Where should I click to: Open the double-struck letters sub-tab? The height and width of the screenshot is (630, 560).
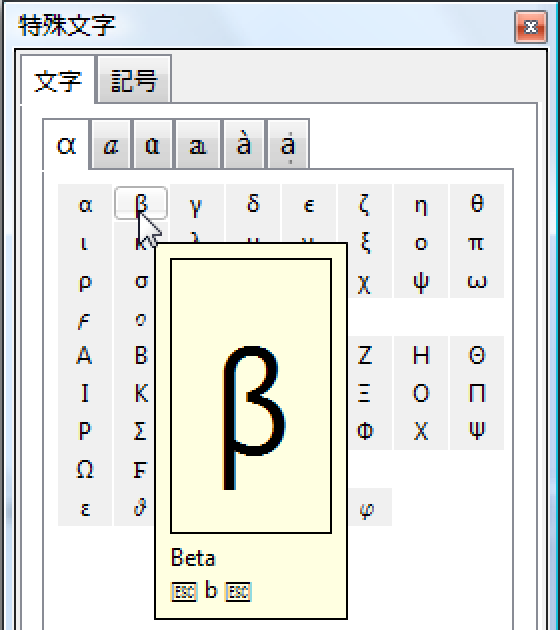click(x=198, y=144)
